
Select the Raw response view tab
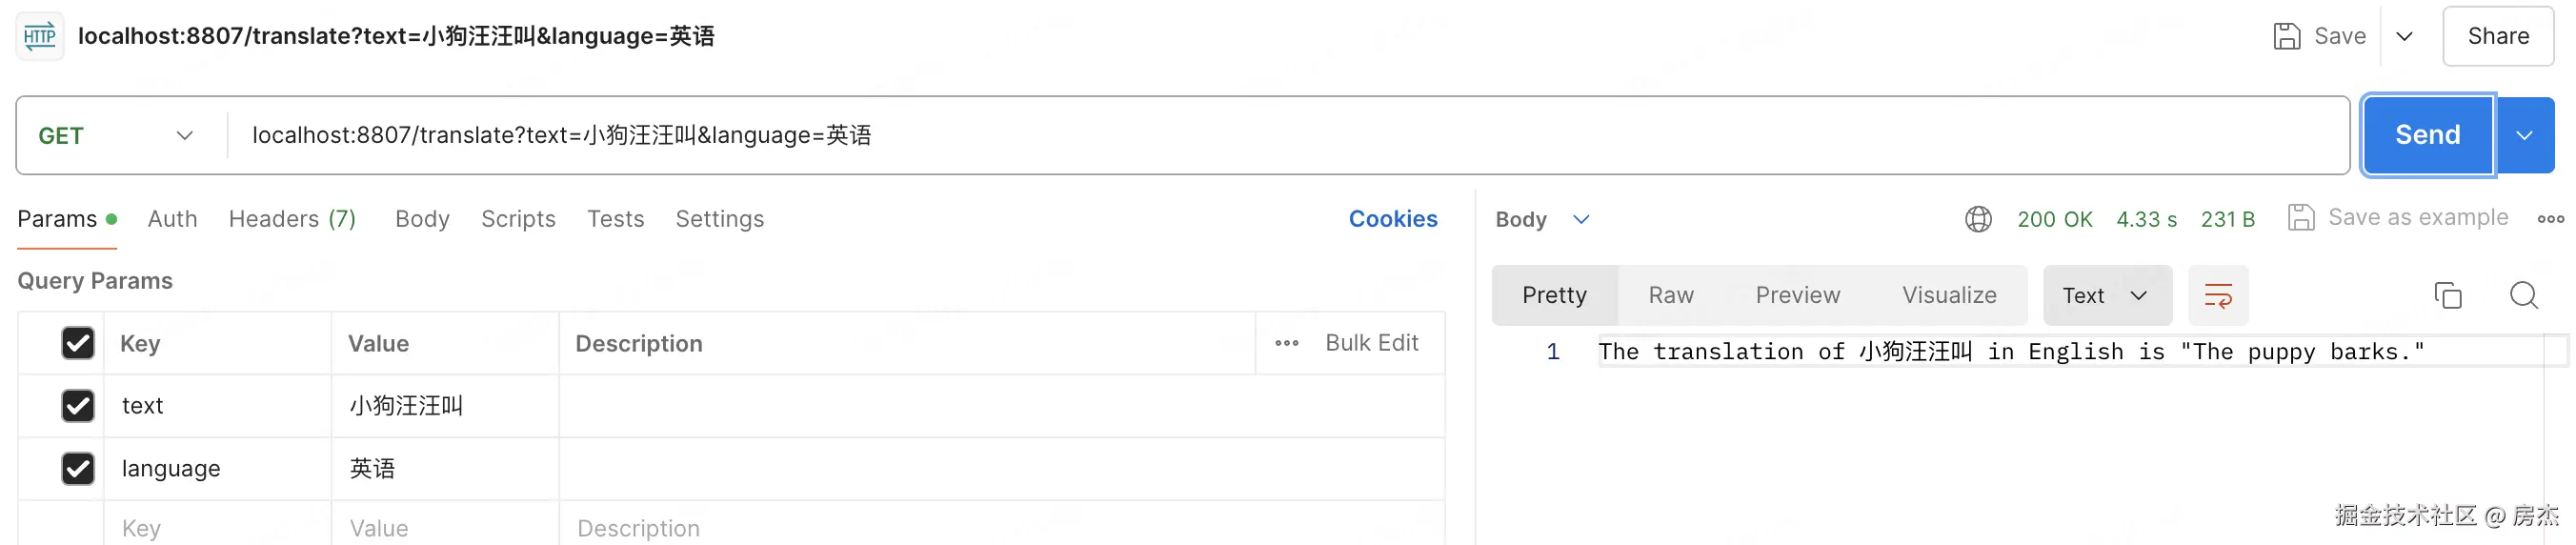1670,296
